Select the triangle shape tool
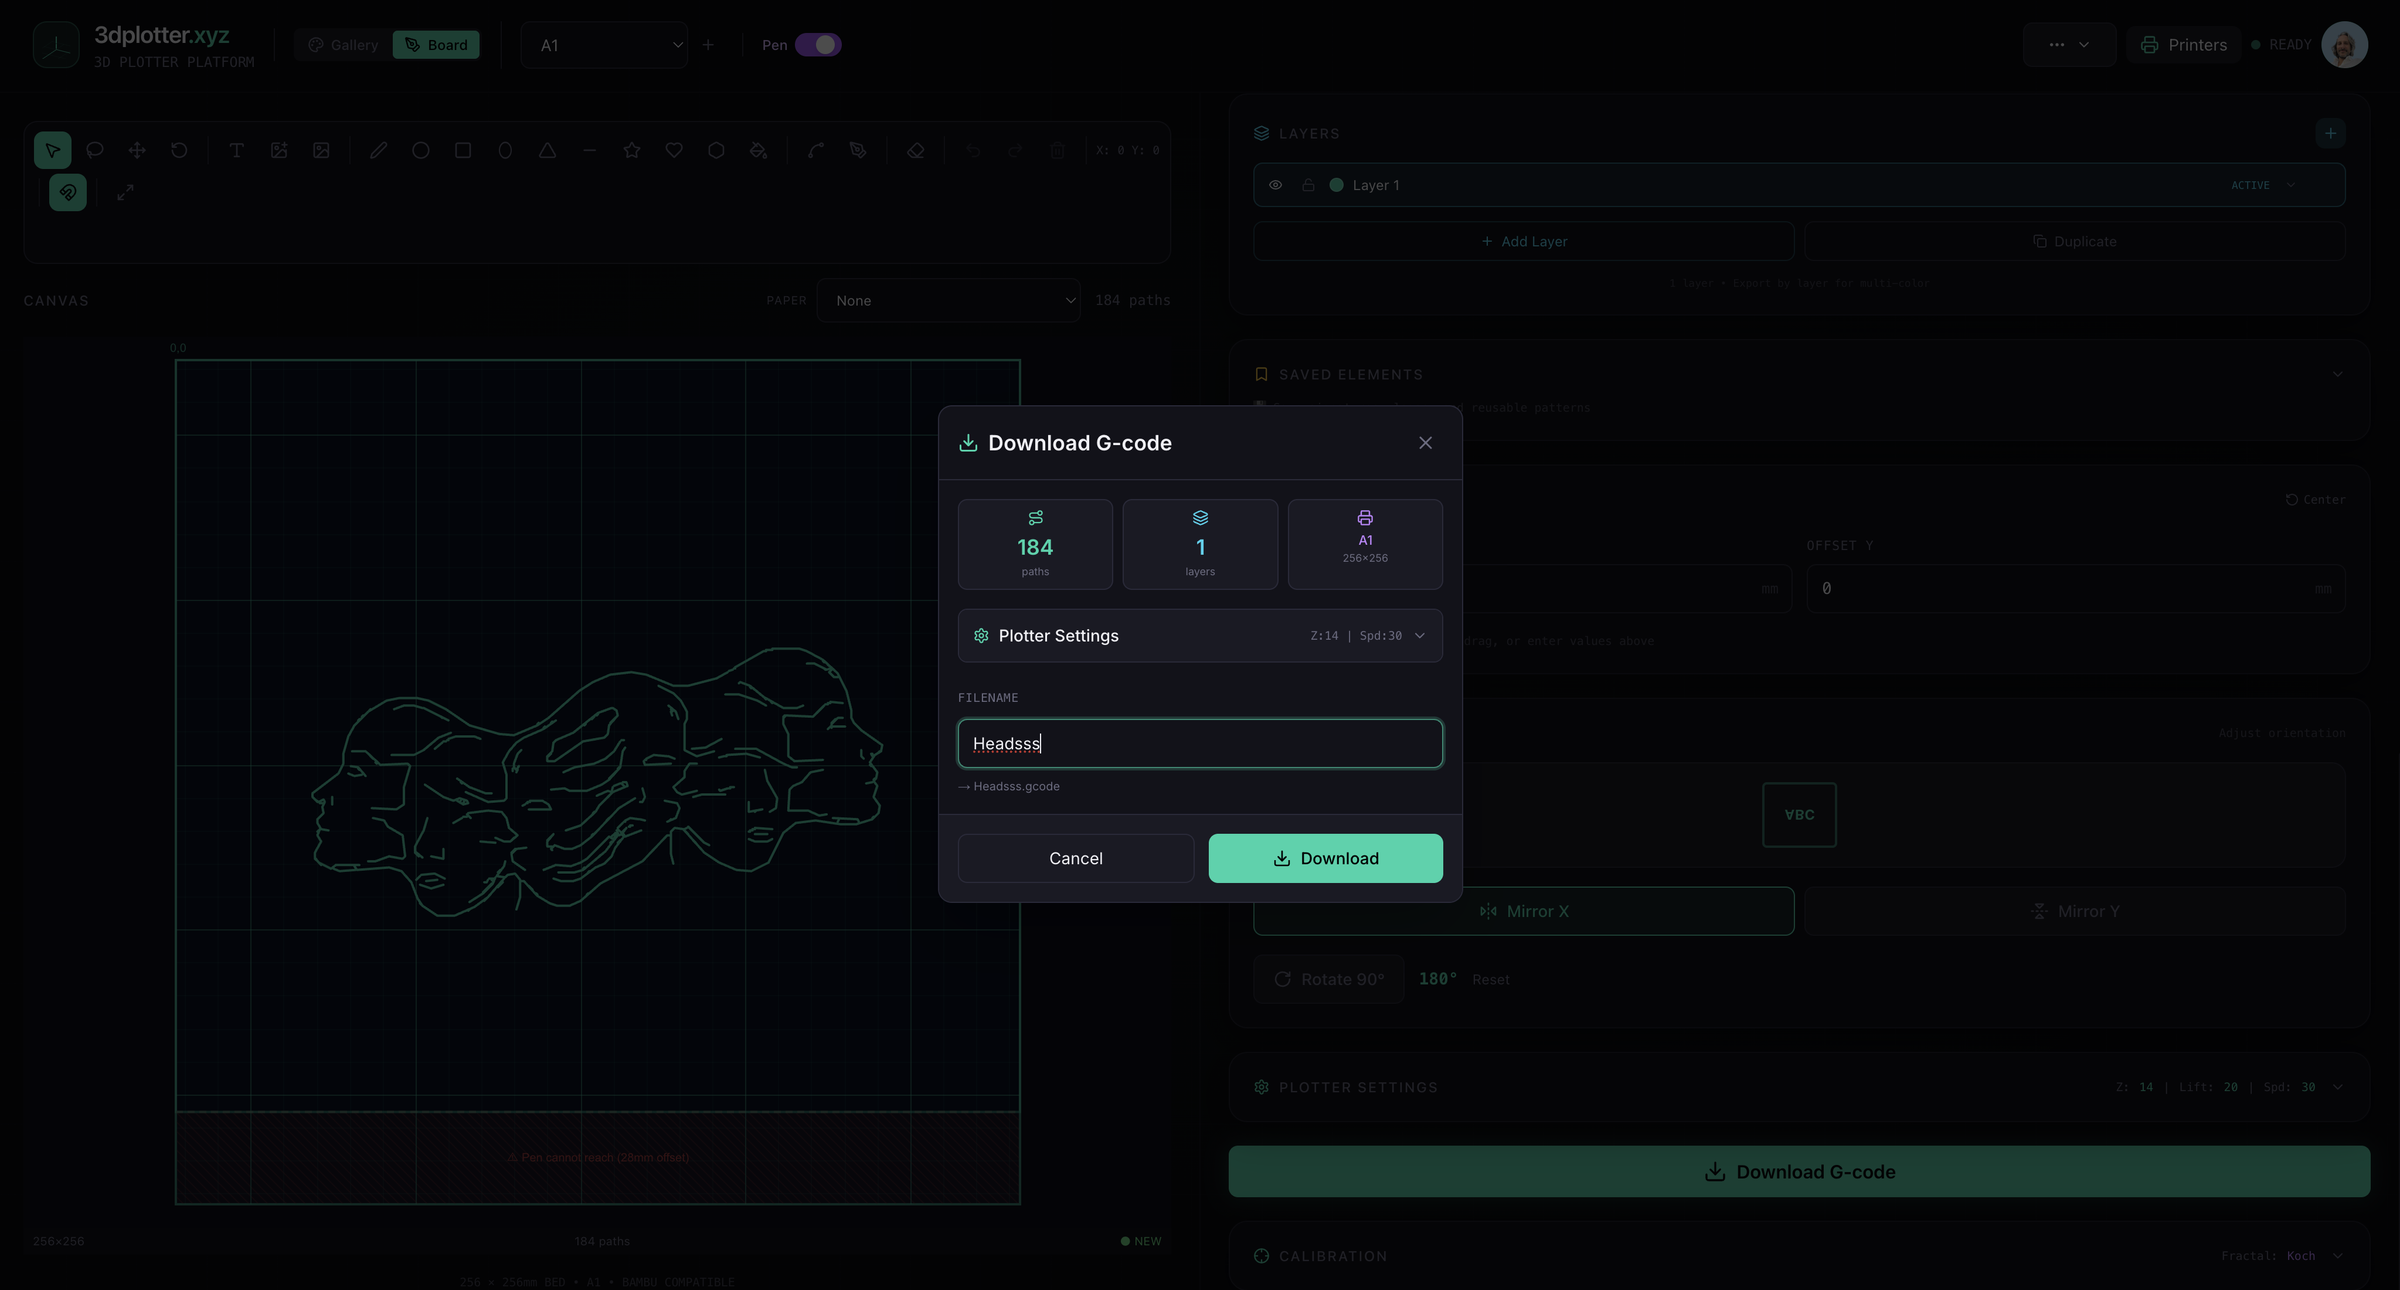Viewport: 2400px width, 1290px height. [547, 150]
